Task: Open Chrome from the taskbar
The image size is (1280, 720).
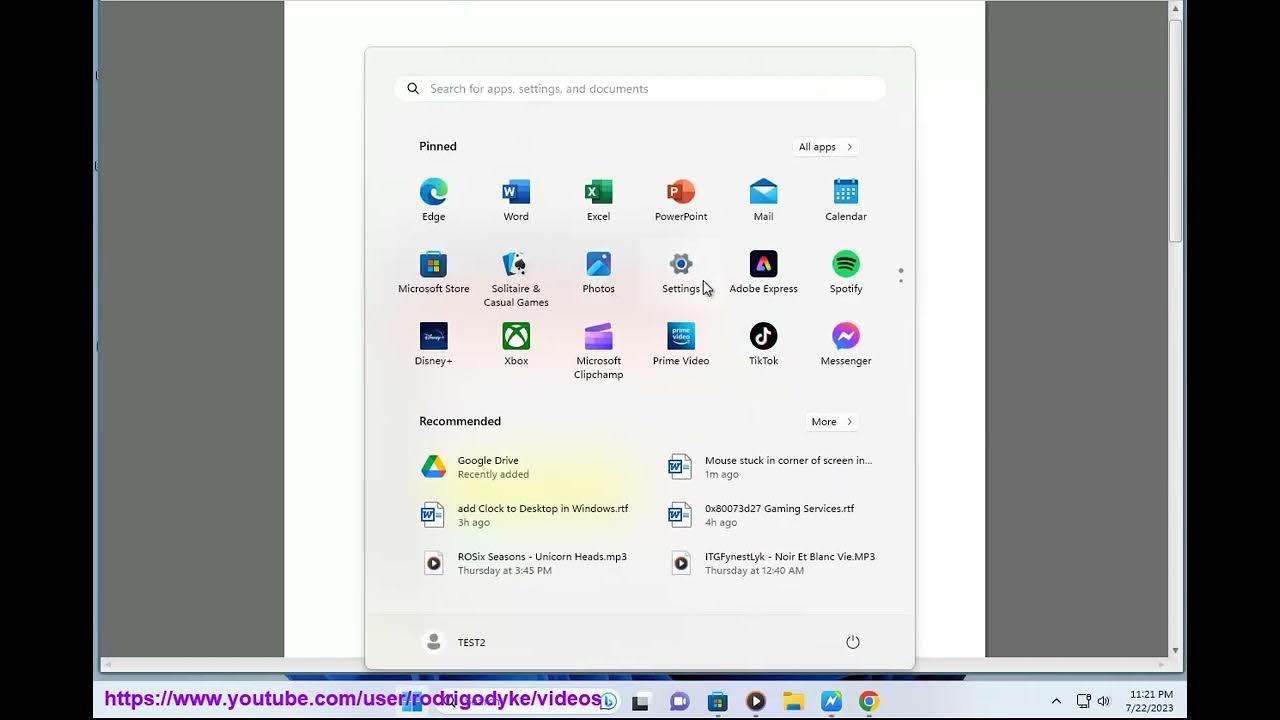Action: coord(869,702)
